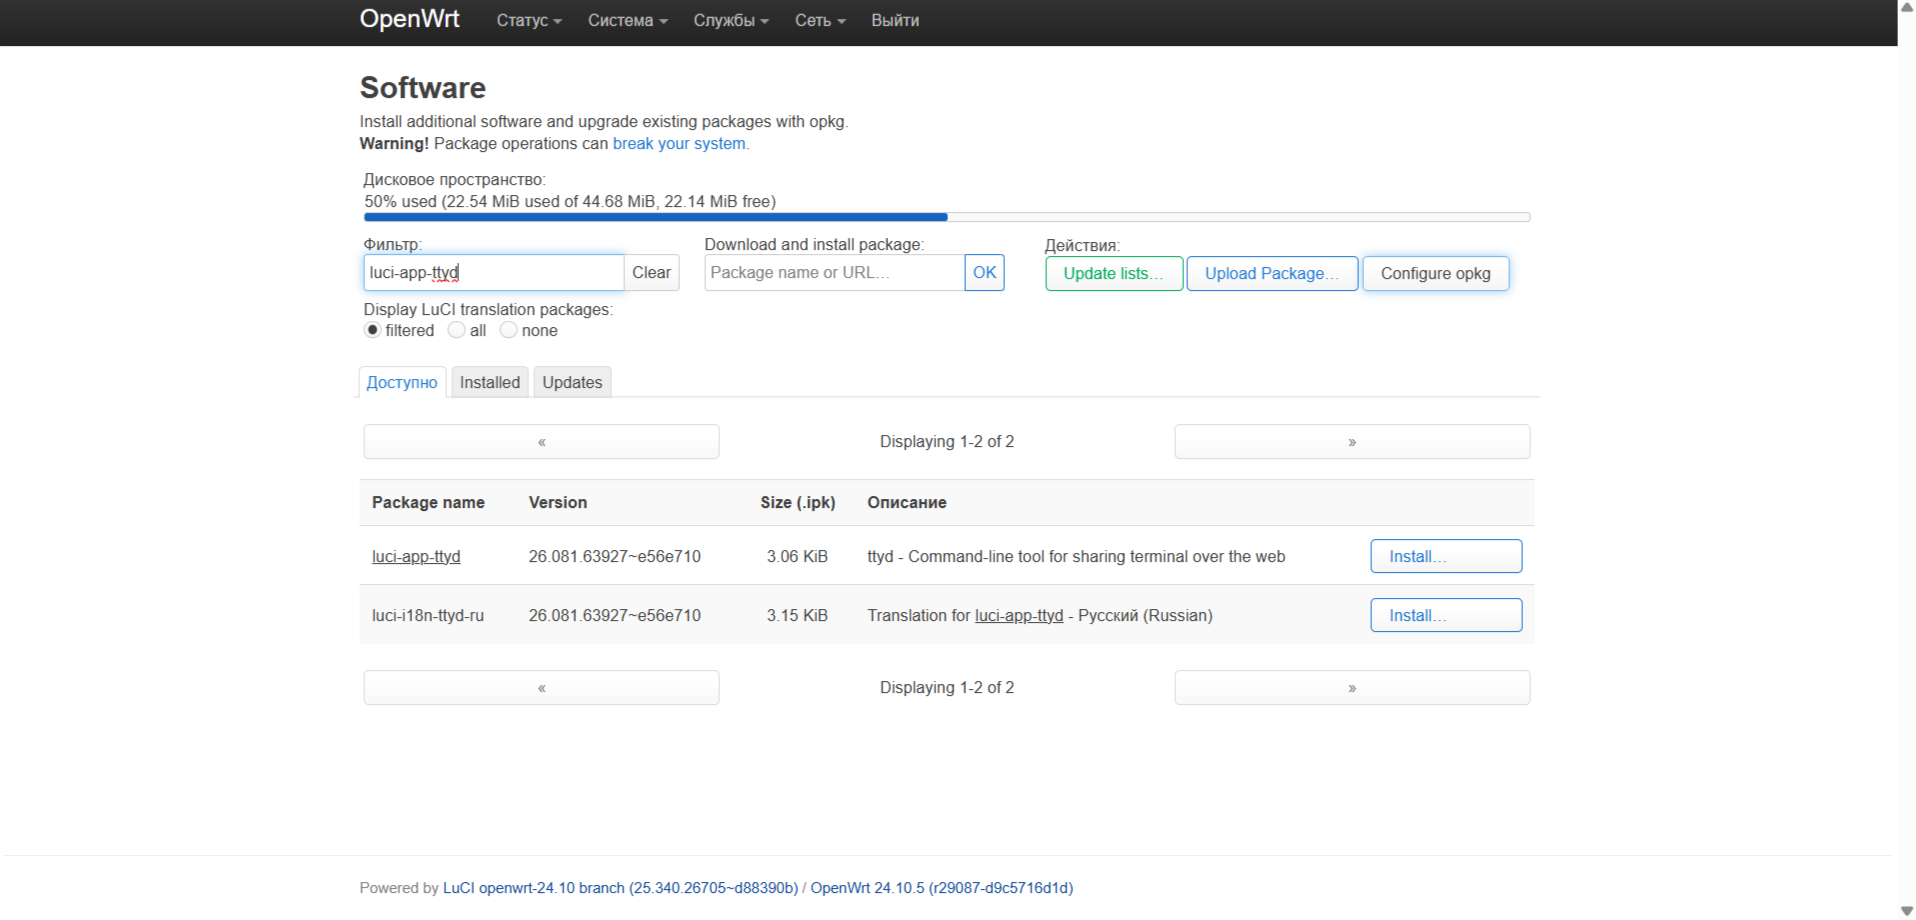Go to previous page using bottom « button
Screen dimensions: 1916x920
click(x=541, y=688)
